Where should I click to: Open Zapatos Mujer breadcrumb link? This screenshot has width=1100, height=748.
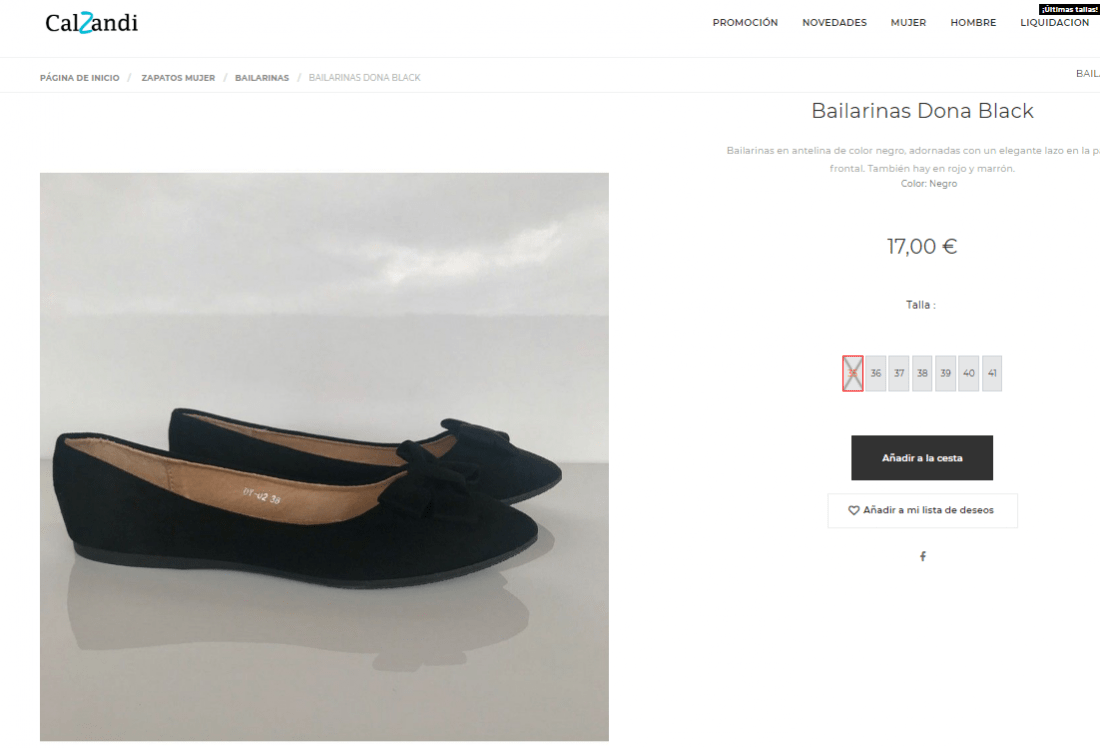point(178,78)
